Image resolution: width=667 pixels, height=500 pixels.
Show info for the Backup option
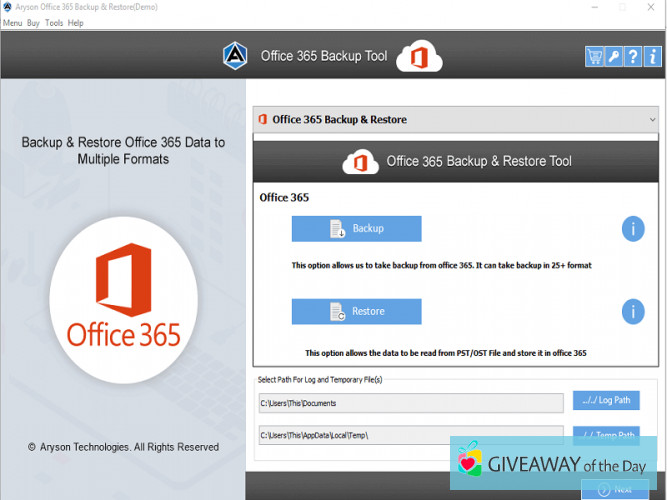(x=632, y=229)
